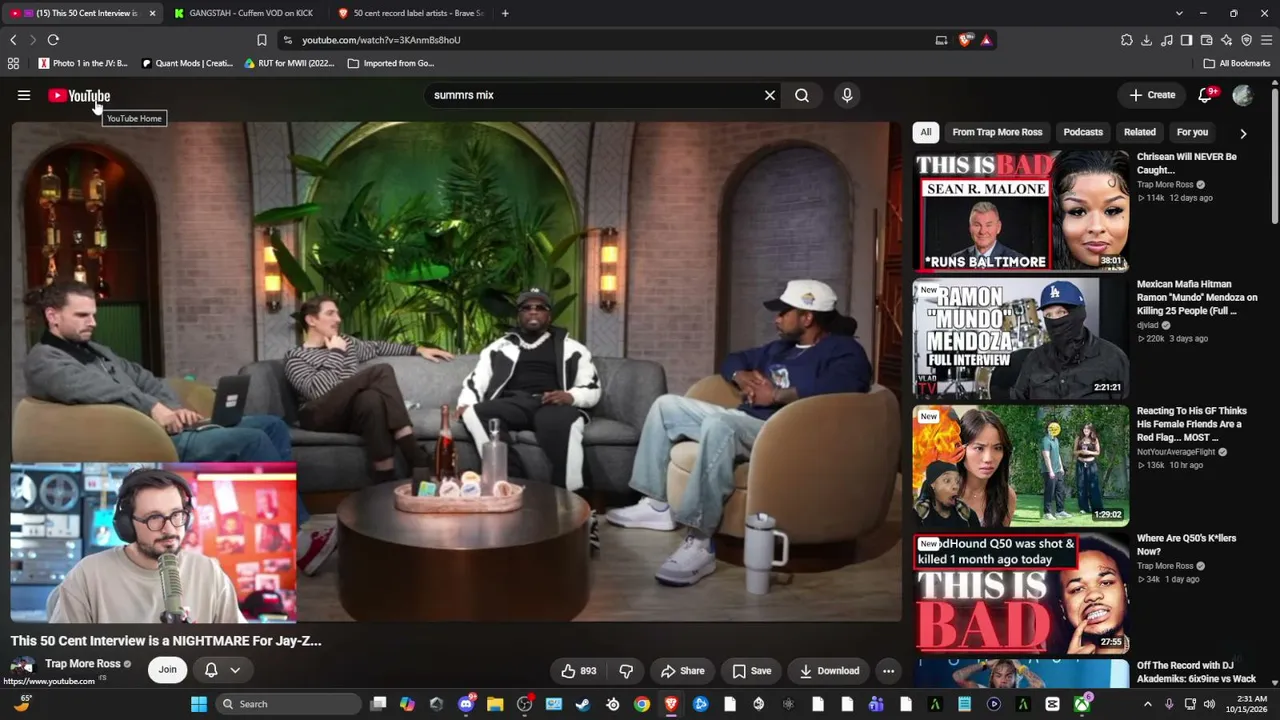Reload the page in browser toolbar
This screenshot has height=720, width=1280.
(53, 40)
